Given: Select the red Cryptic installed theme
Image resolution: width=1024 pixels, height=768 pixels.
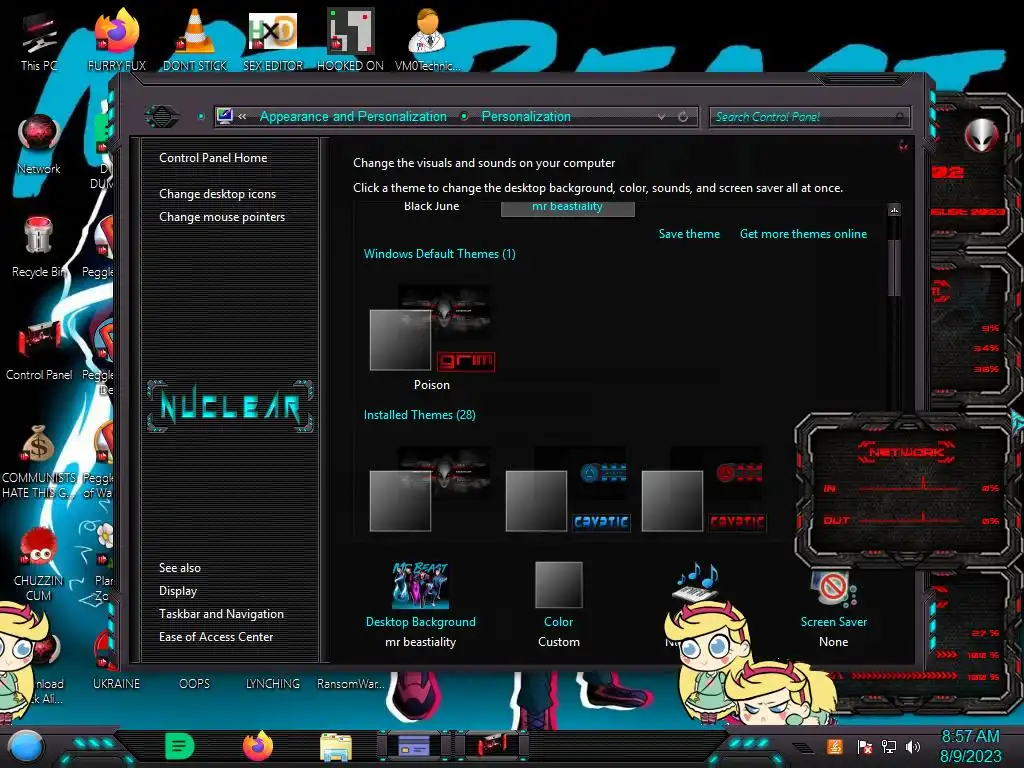Looking at the screenshot, I should [x=703, y=489].
